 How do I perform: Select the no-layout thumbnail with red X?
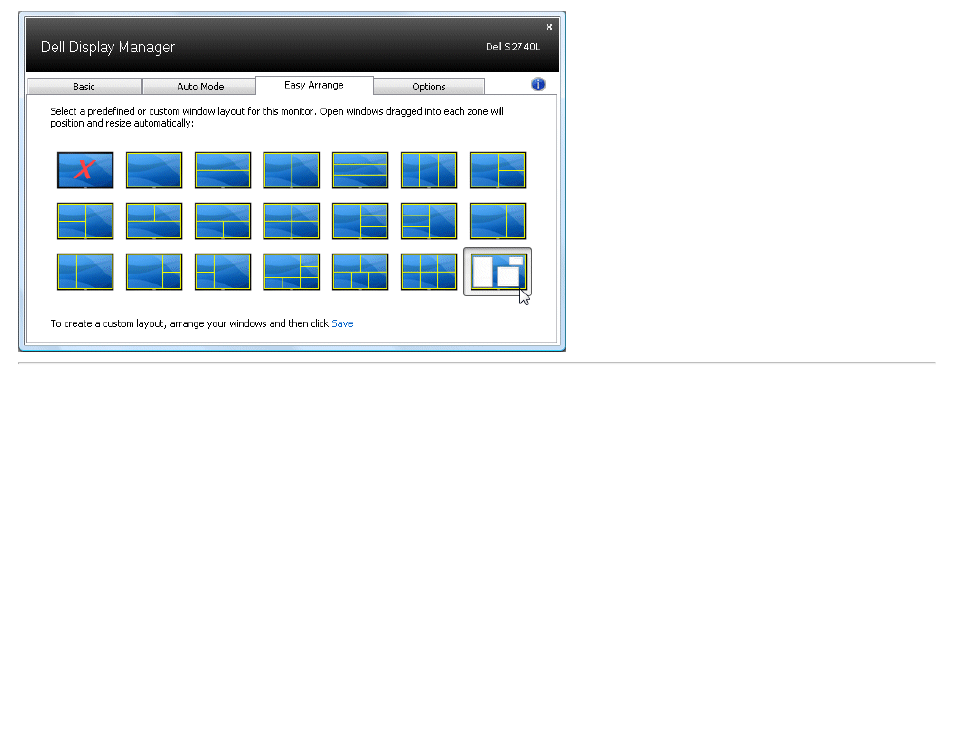click(85, 170)
